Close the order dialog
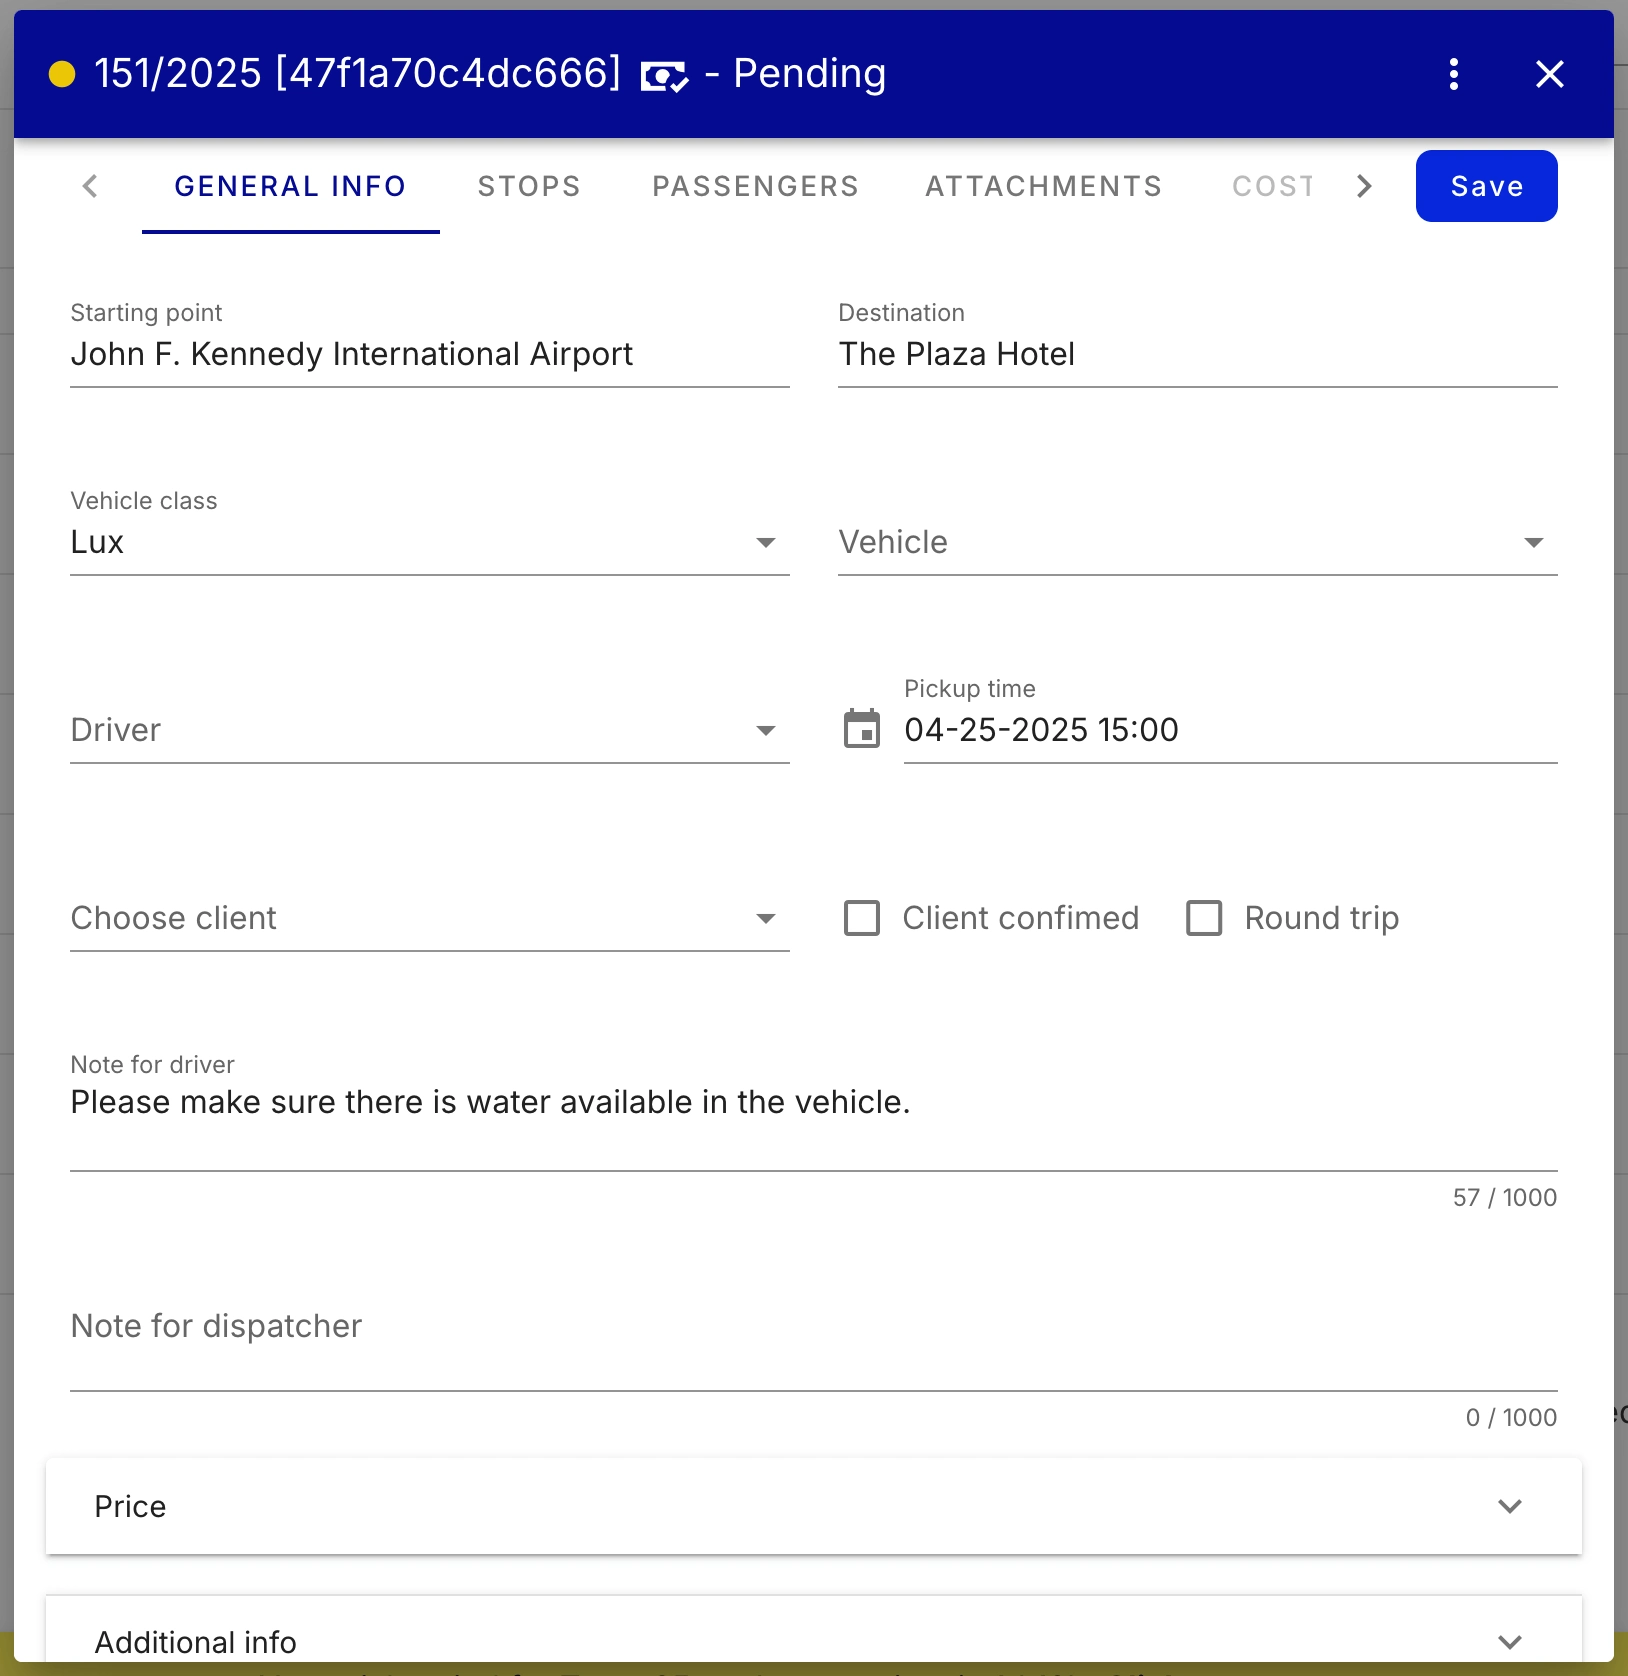Viewport: 1628px width, 1676px height. click(x=1549, y=74)
